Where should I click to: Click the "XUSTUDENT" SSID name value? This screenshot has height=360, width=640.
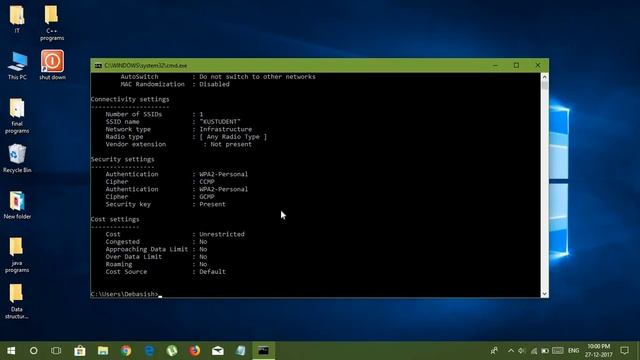(x=220, y=122)
